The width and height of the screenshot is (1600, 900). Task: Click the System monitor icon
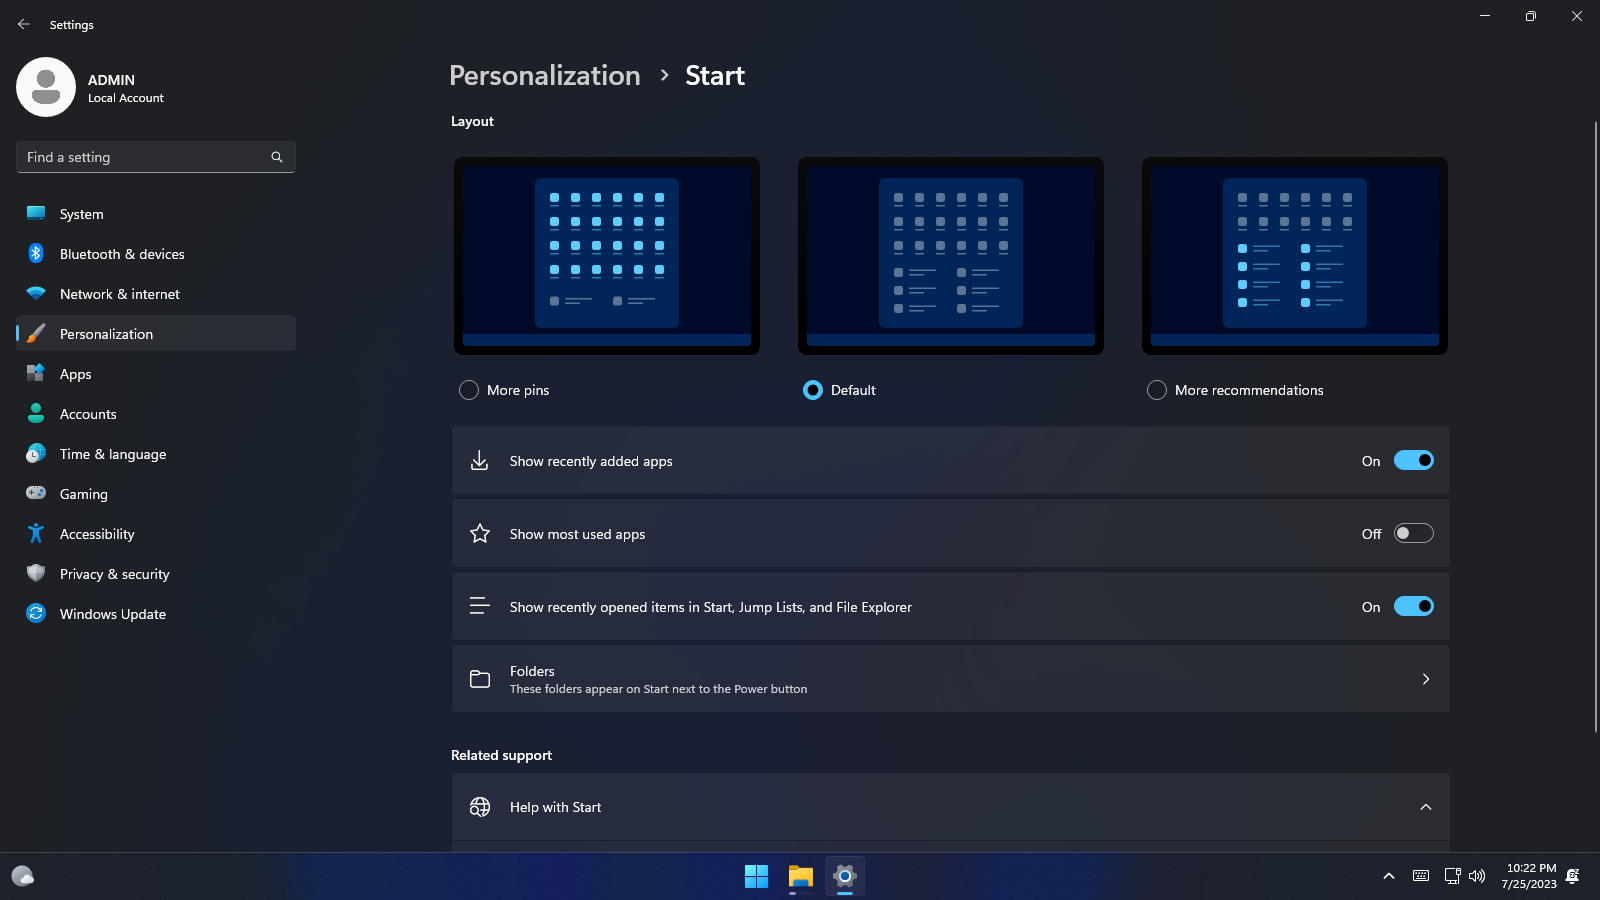click(36, 213)
